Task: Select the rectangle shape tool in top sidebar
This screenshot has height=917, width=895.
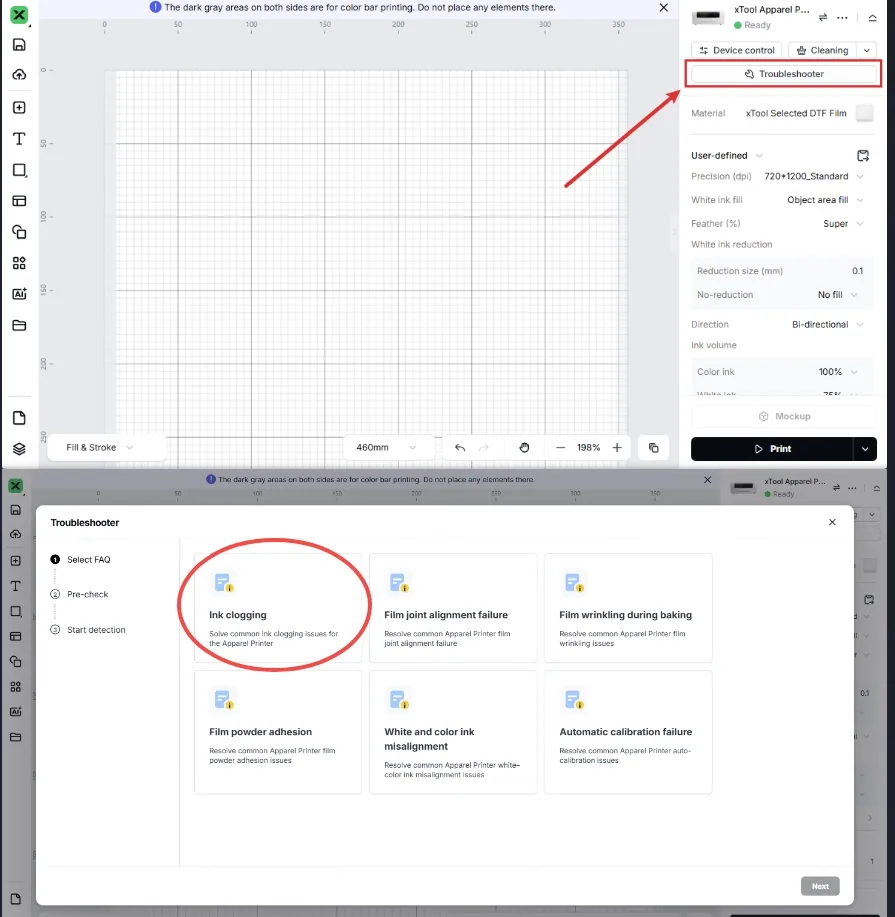Action: tap(19, 170)
